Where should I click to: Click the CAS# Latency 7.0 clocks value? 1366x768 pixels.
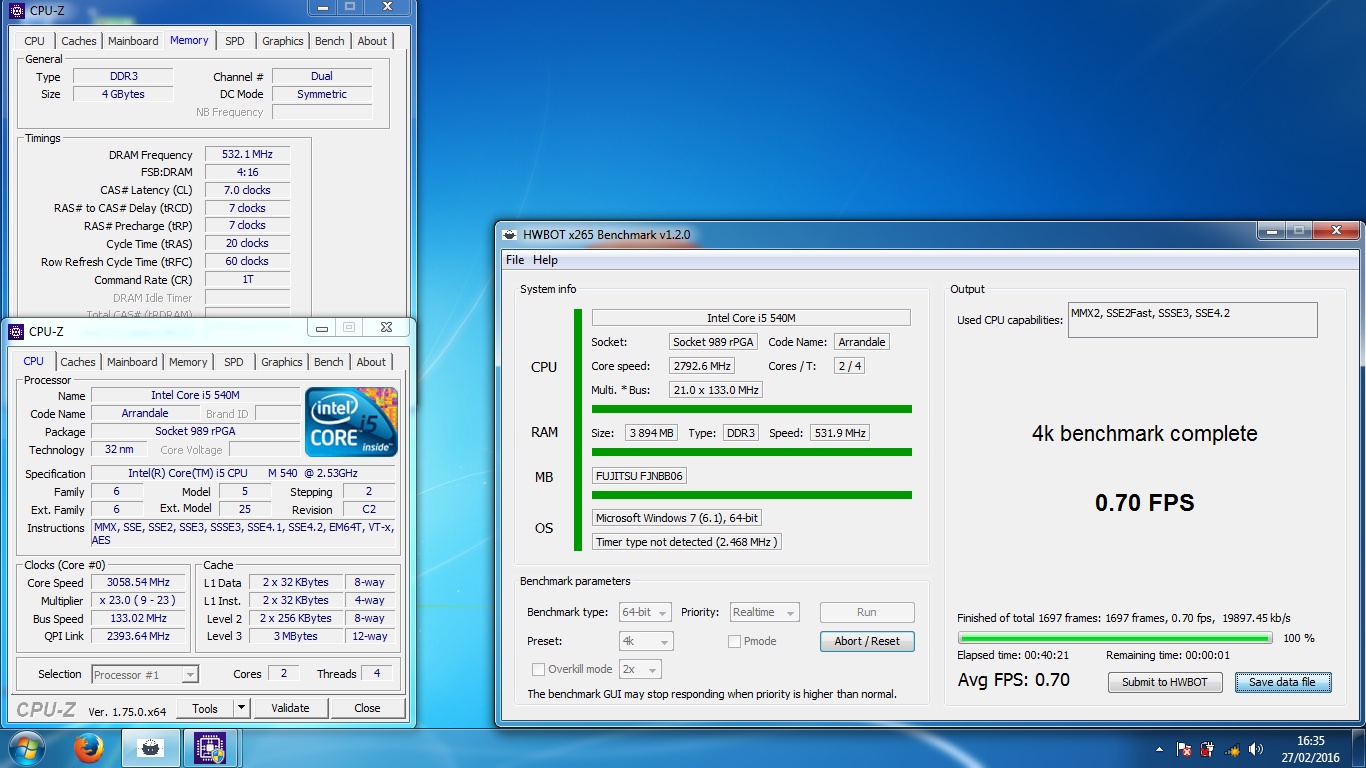(x=248, y=190)
